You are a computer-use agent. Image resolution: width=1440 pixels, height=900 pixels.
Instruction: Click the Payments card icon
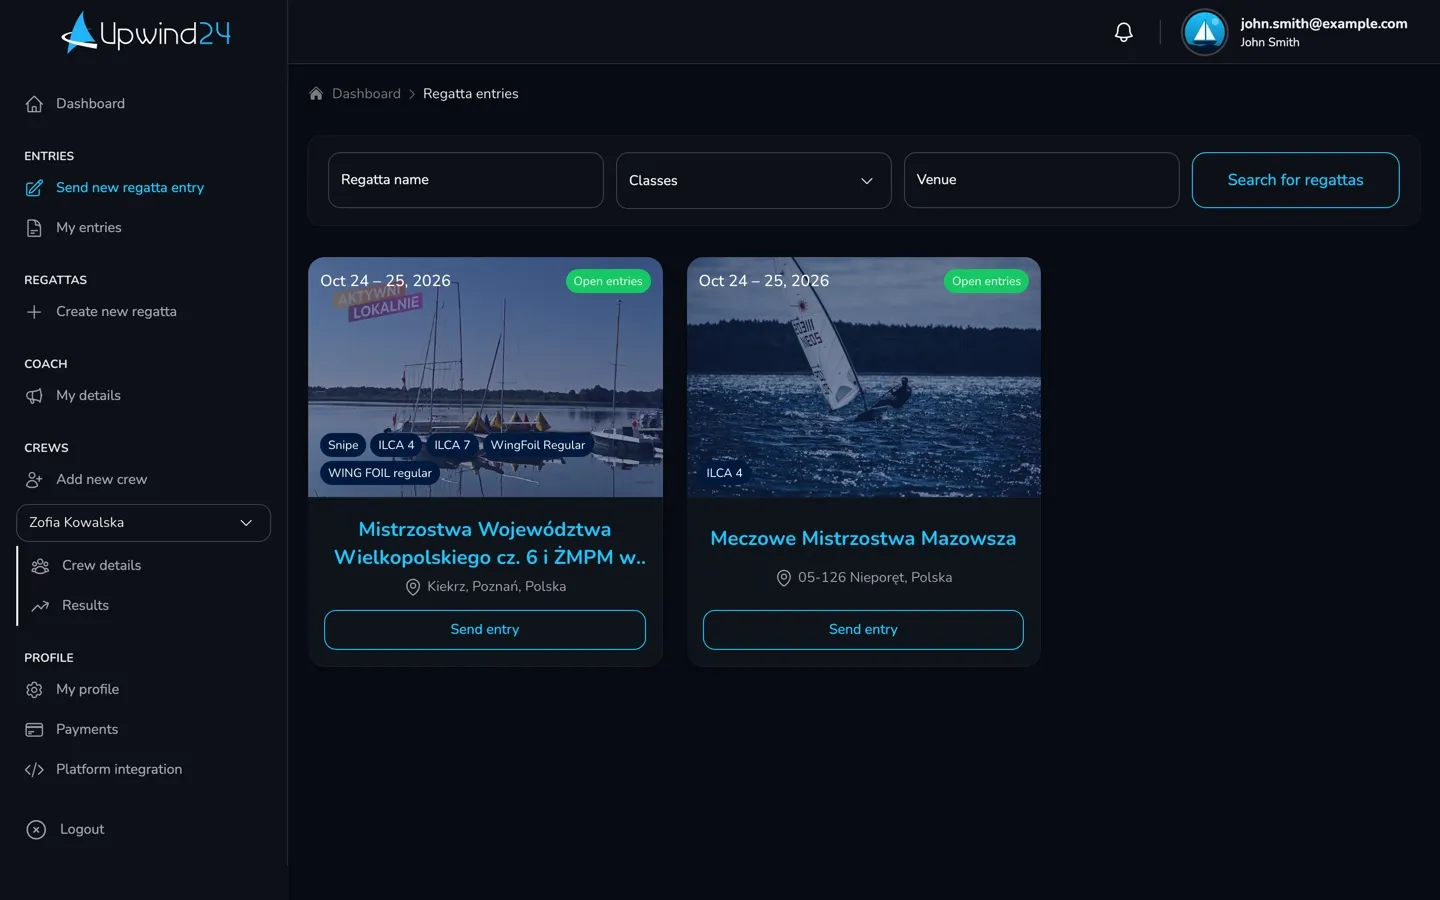pos(34,730)
